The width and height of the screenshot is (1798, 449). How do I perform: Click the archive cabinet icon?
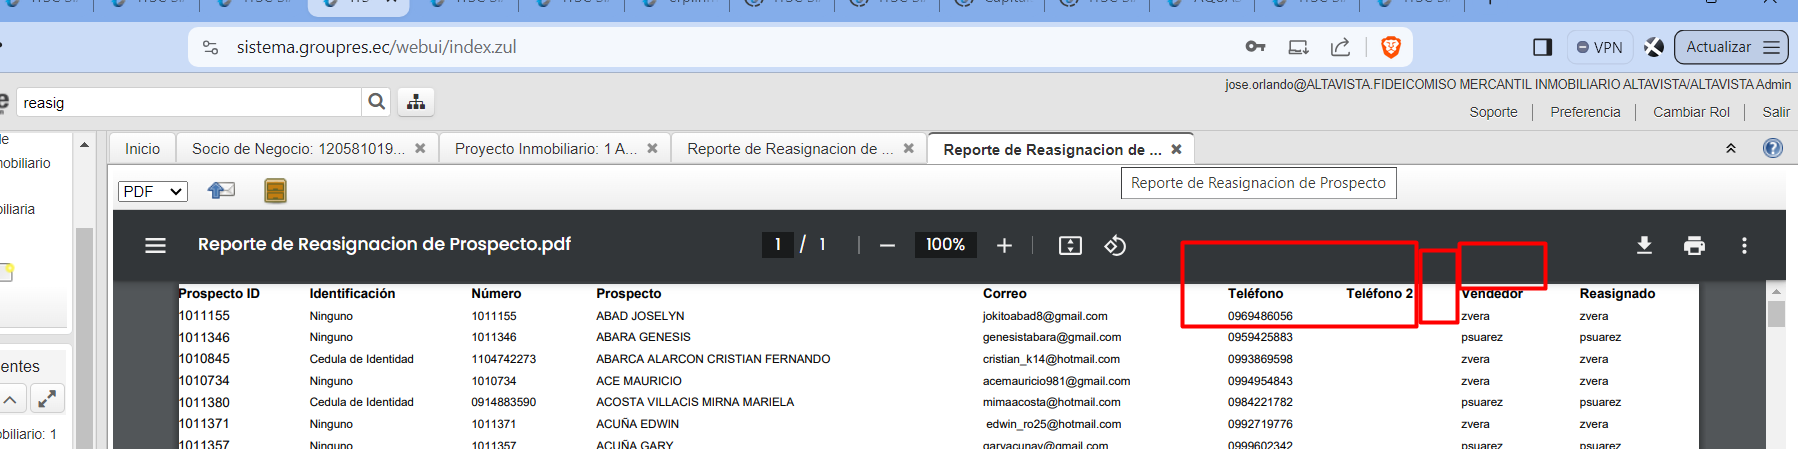coord(275,191)
